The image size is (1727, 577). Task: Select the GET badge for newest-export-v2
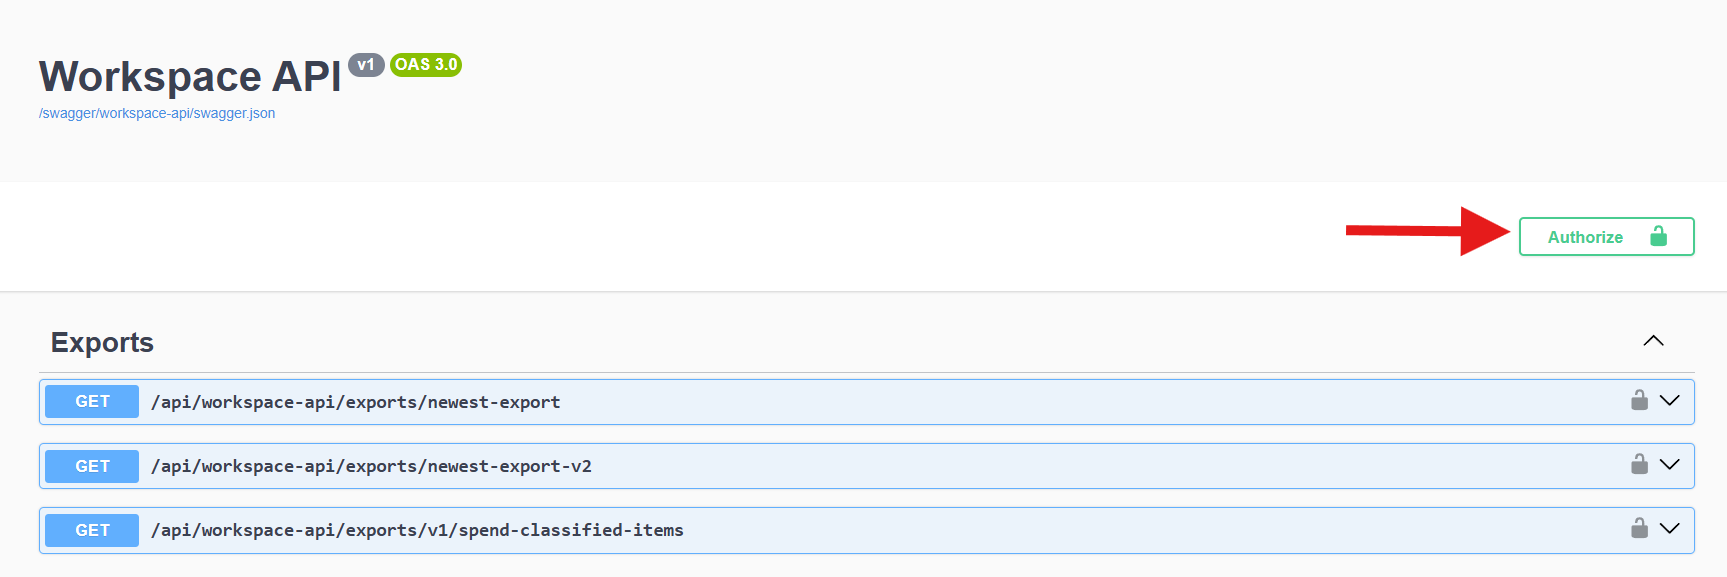click(90, 465)
